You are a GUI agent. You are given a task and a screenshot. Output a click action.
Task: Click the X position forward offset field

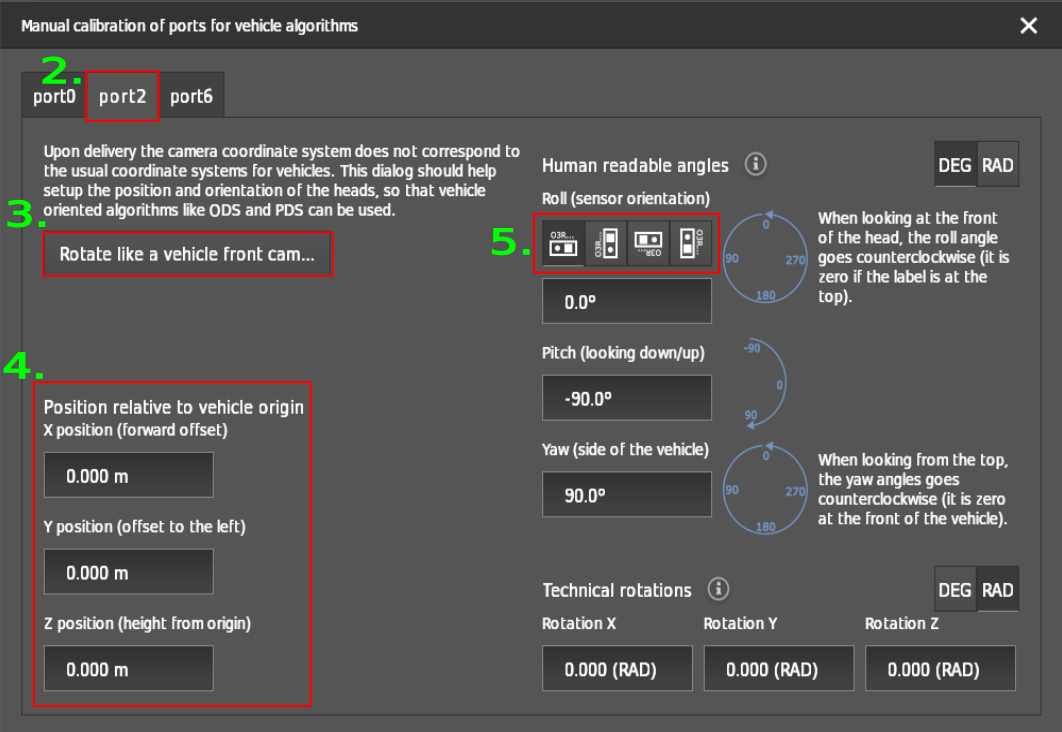click(x=128, y=475)
